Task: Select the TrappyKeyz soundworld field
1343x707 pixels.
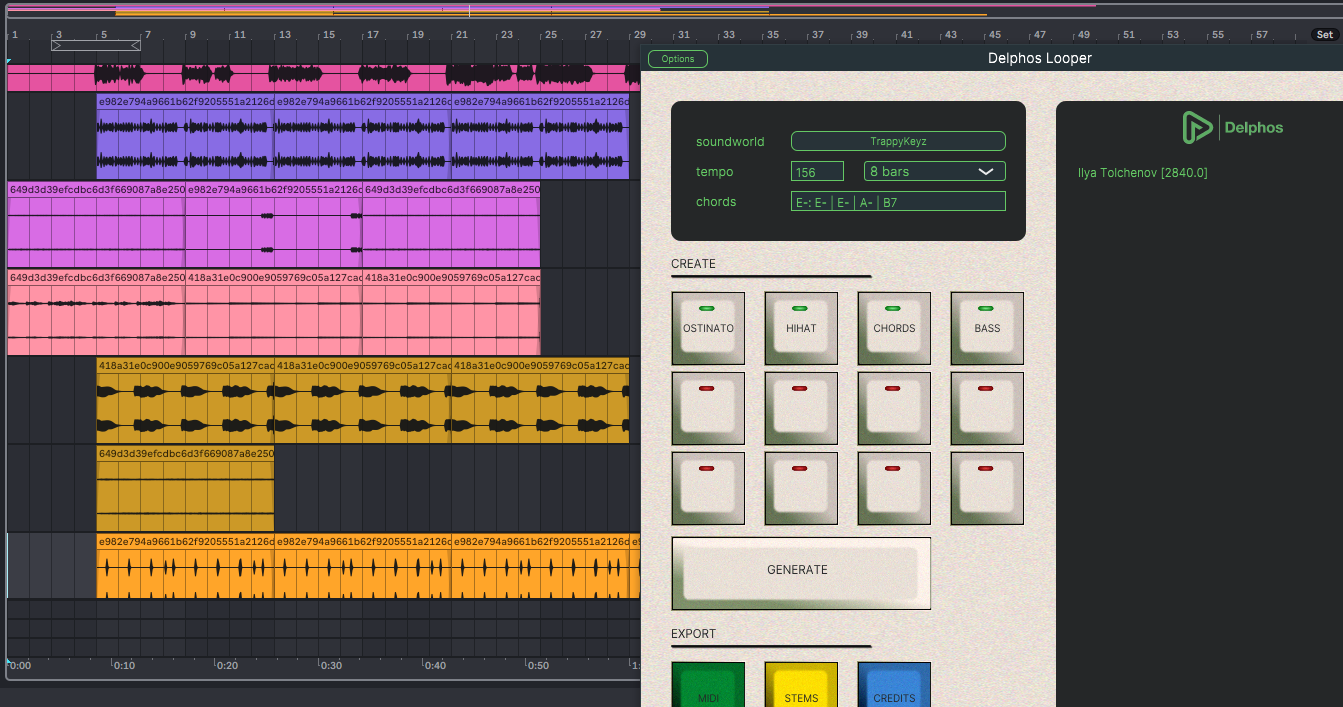Action: [x=897, y=142]
